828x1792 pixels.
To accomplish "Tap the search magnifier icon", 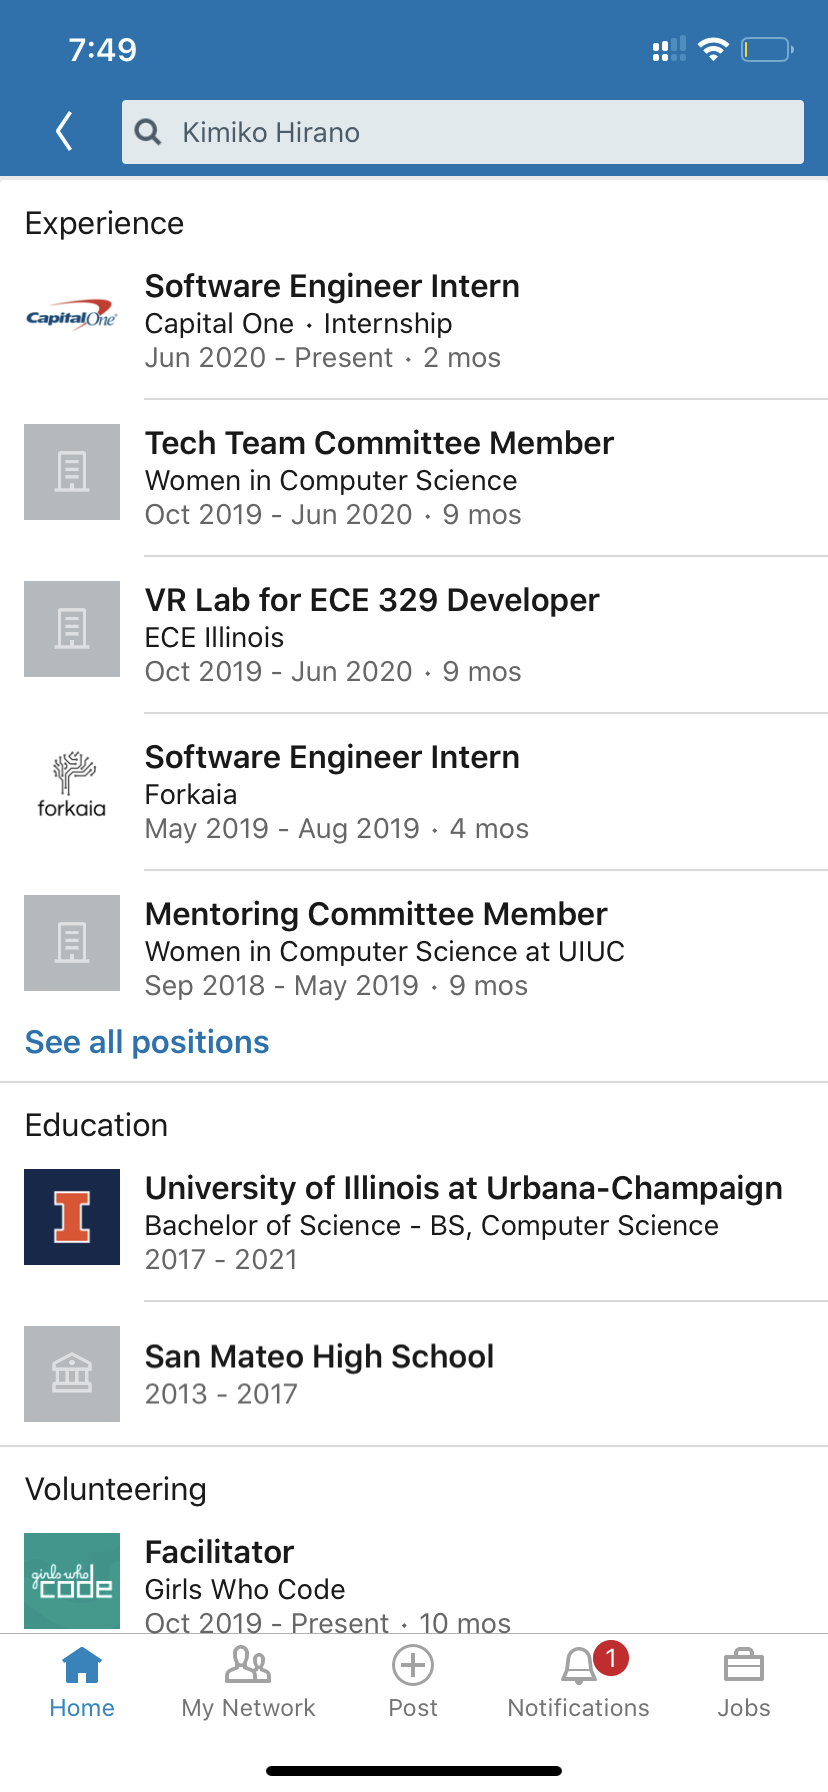I will pos(148,132).
